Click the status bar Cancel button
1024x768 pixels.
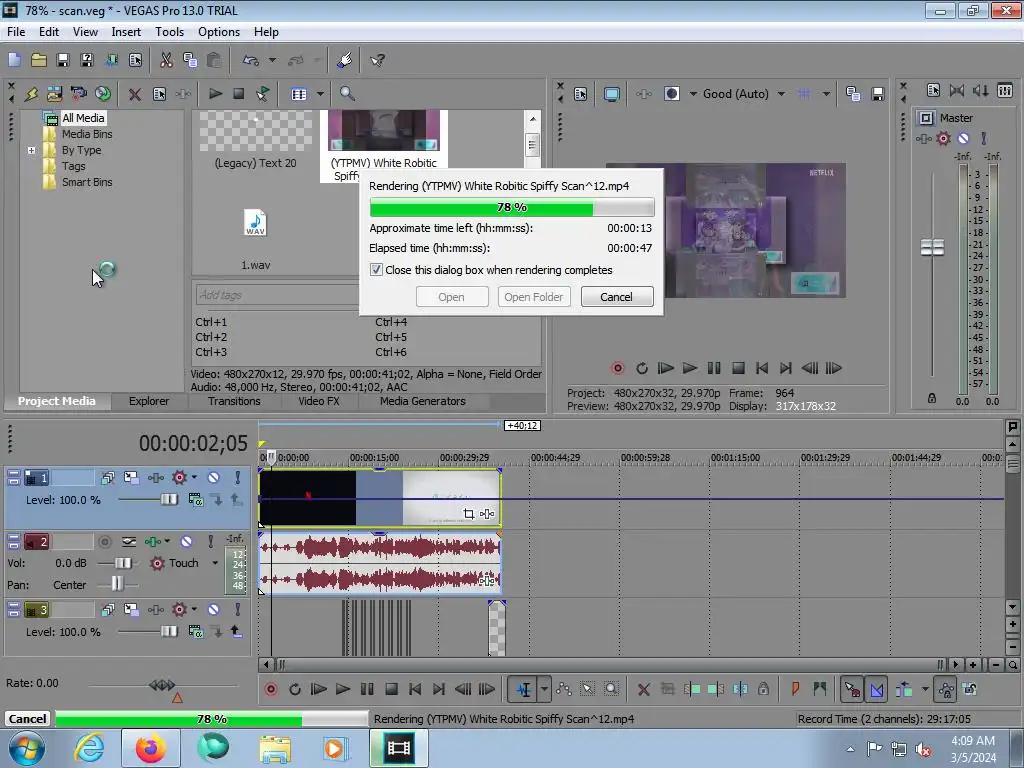(27, 719)
